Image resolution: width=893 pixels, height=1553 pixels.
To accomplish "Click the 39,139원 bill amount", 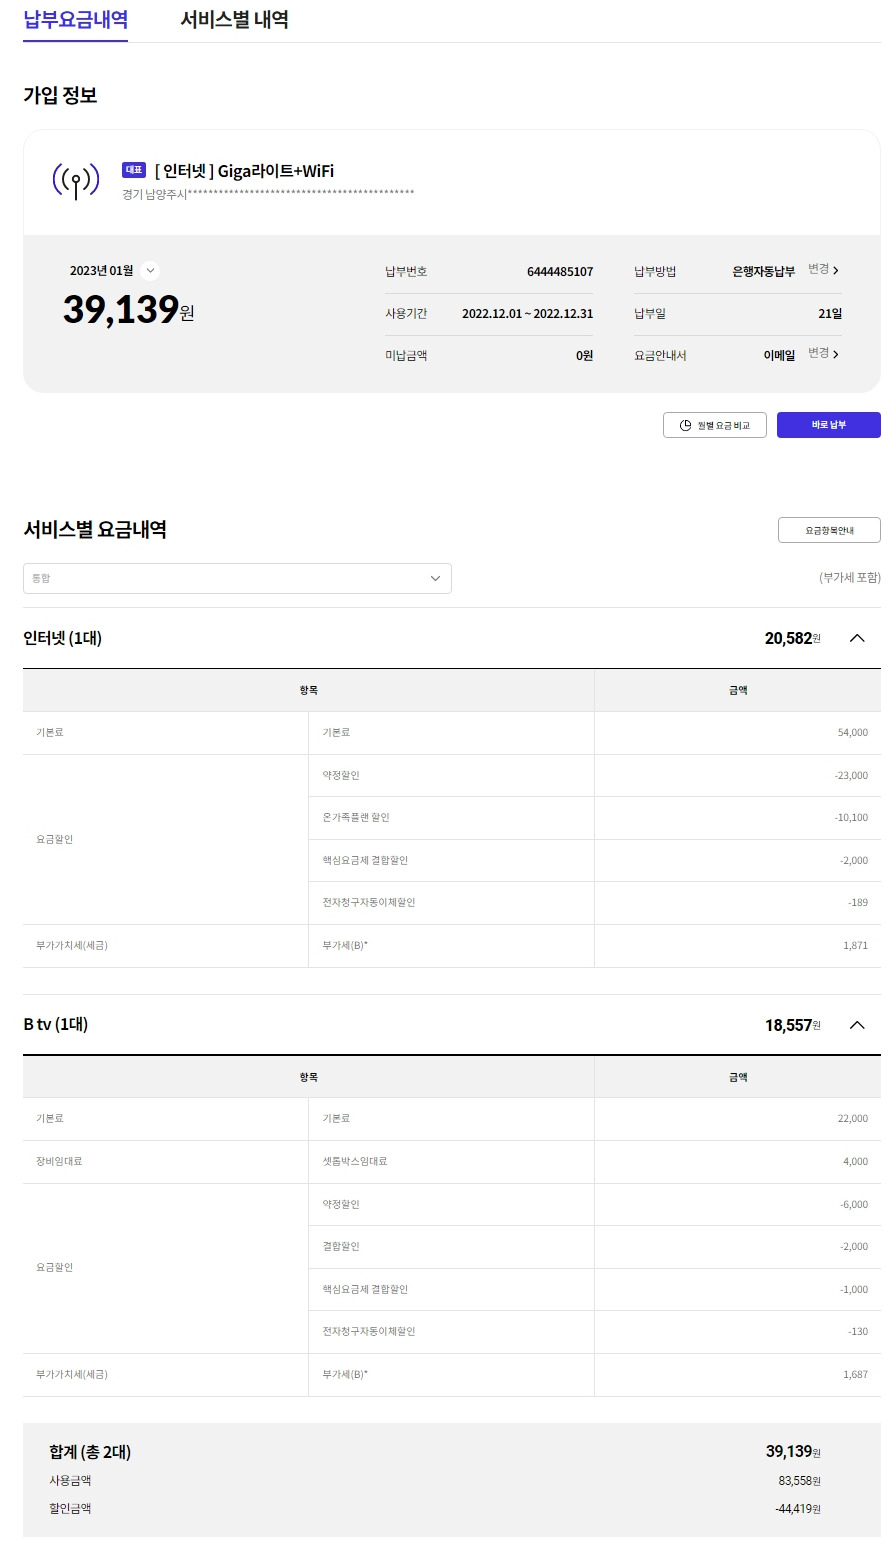I will (128, 310).
